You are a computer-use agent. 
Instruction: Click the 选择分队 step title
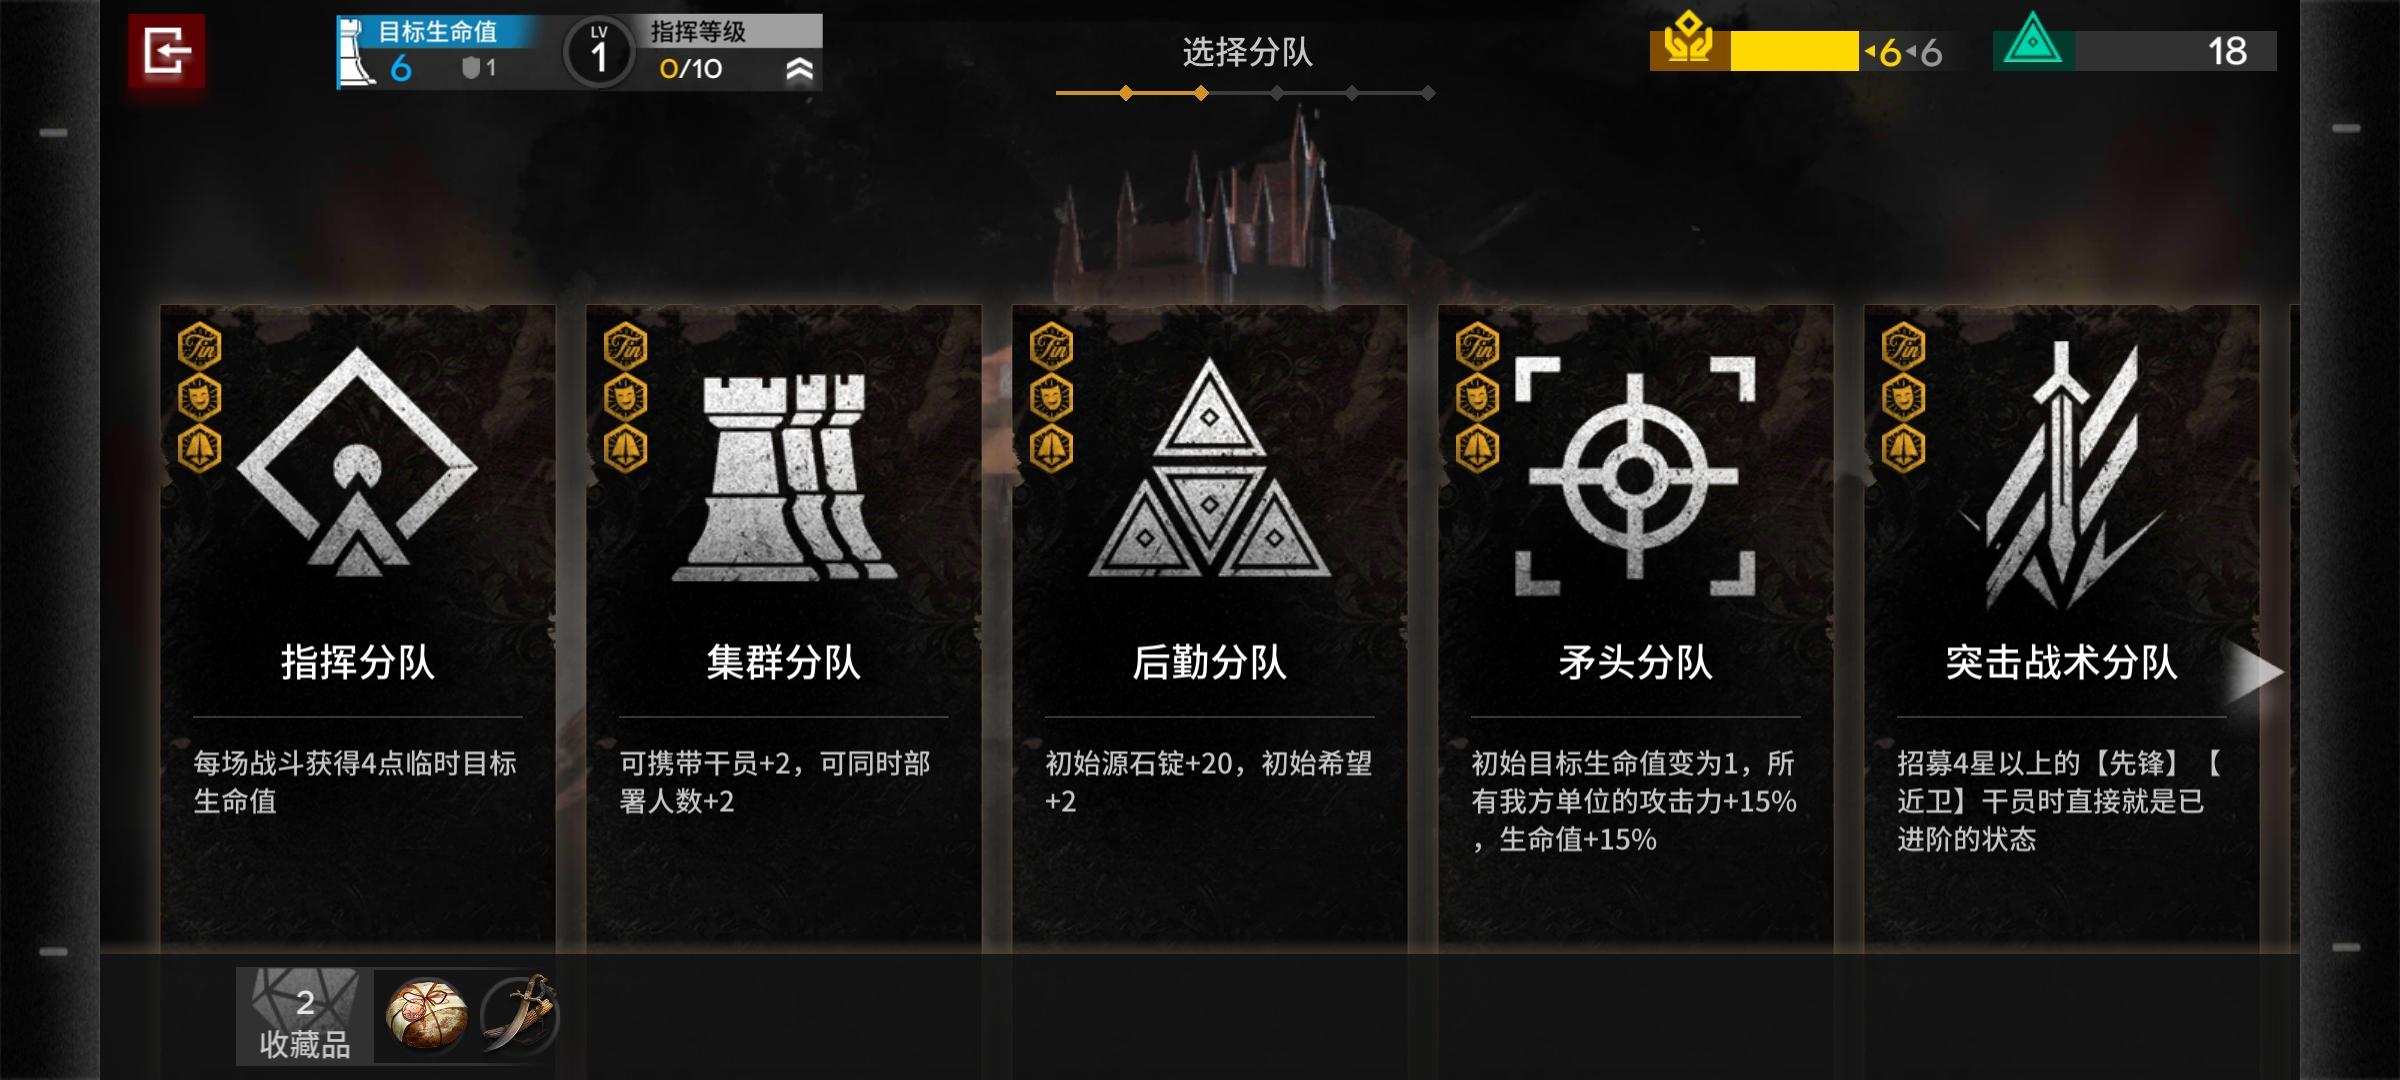tap(1247, 52)
